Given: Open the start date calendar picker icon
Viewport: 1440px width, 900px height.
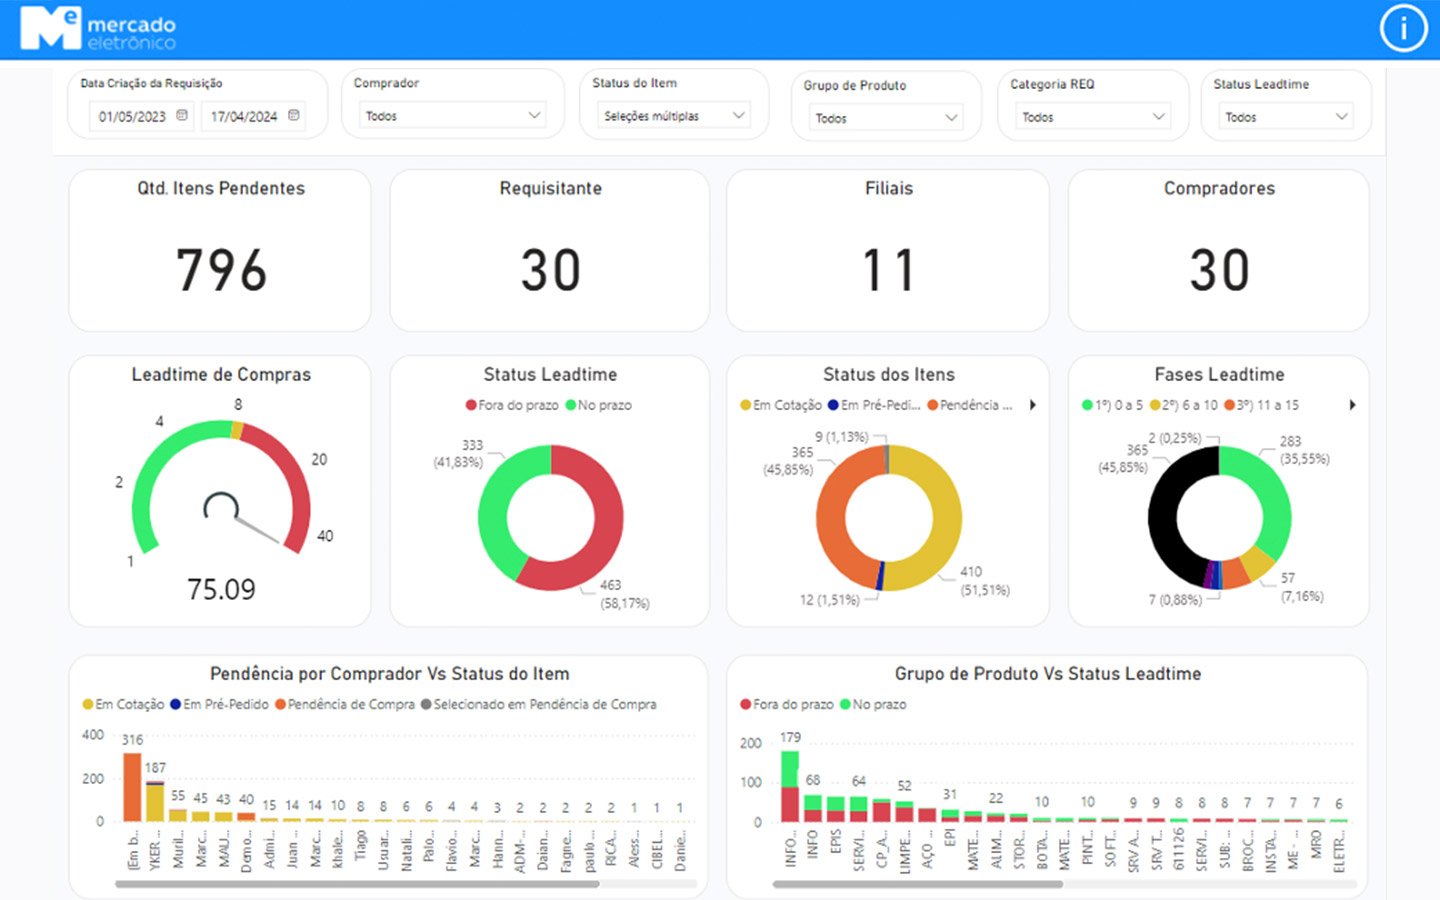Looking at the screenshot, I should (182, 116).
